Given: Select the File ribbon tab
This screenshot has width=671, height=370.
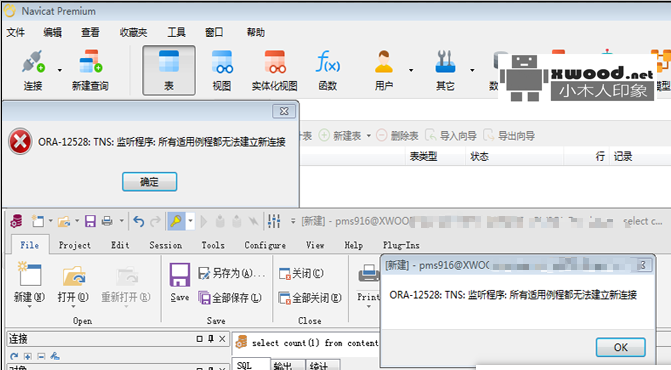Looking at the screenshot, I should [x=30, y=245].
